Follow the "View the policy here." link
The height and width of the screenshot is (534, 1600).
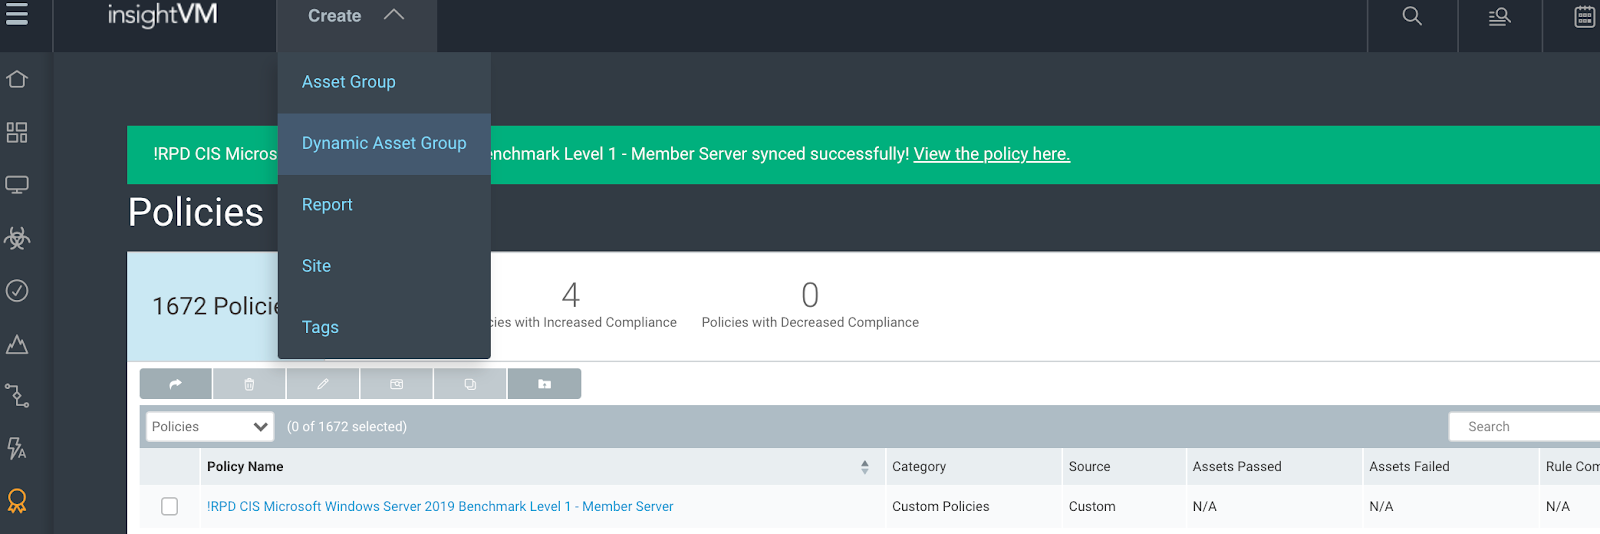(991, 154)
